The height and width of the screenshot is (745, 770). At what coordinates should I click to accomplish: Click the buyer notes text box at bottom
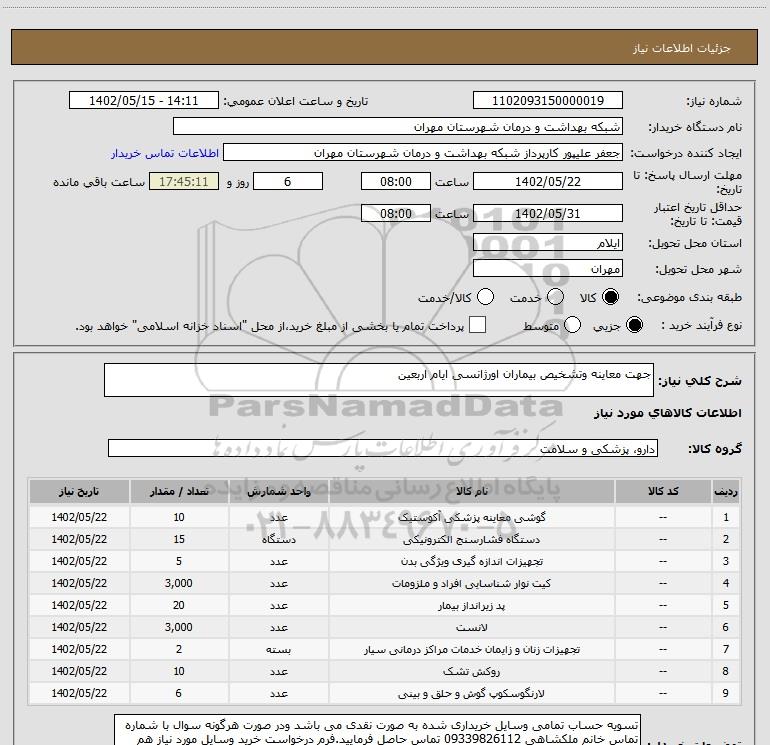pyautogui.click(x=378, y=730)
